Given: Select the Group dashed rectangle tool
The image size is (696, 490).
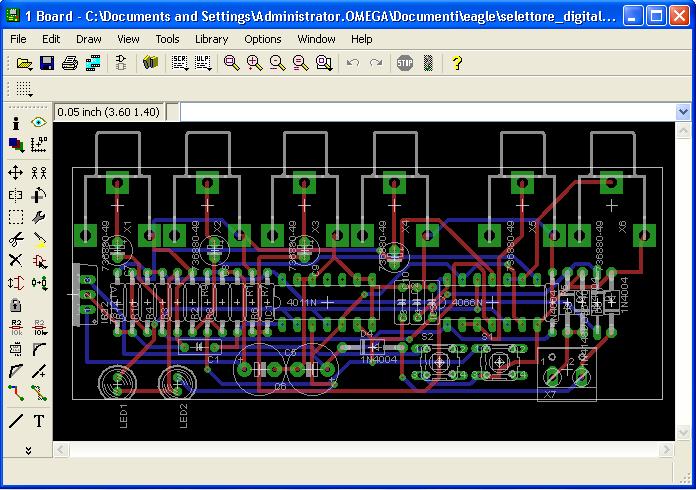Looking at the screenshot, I should pyautogui.click(x=16, y=217).
